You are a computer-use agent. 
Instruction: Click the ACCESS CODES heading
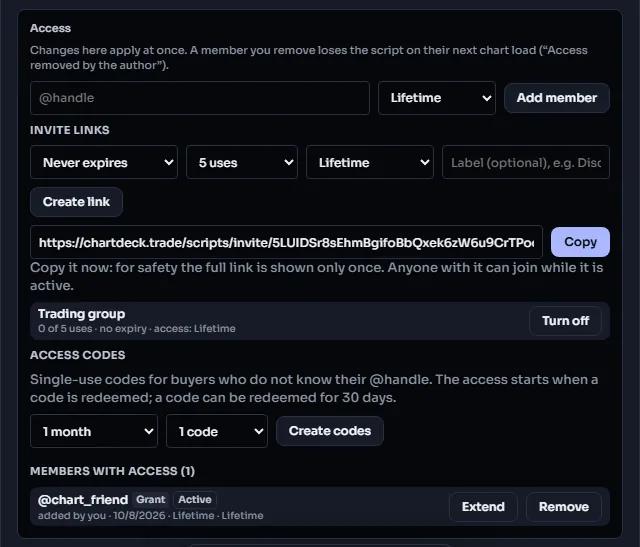[x=78, y=355]
